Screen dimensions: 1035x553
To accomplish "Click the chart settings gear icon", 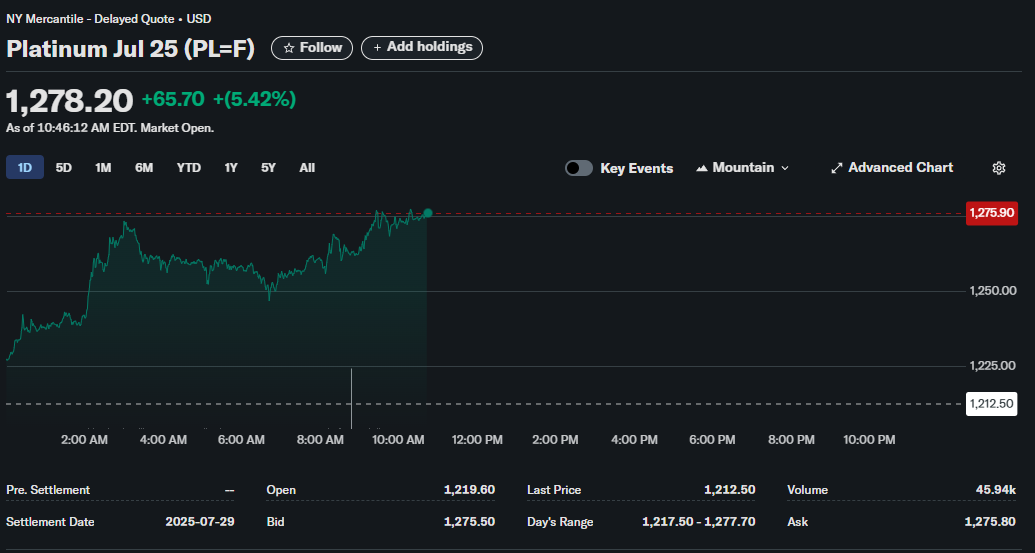I will pyautogui.click(x=999, y=168).
